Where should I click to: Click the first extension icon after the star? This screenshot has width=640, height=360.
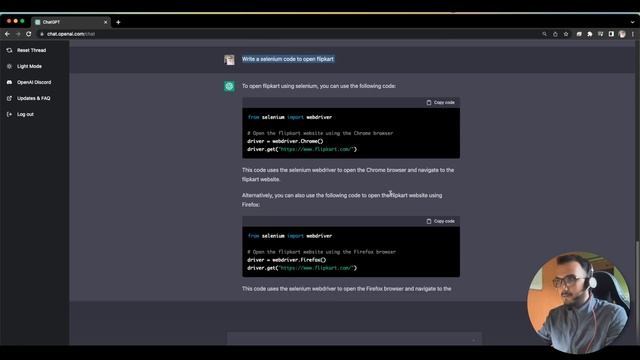(579, 34)
